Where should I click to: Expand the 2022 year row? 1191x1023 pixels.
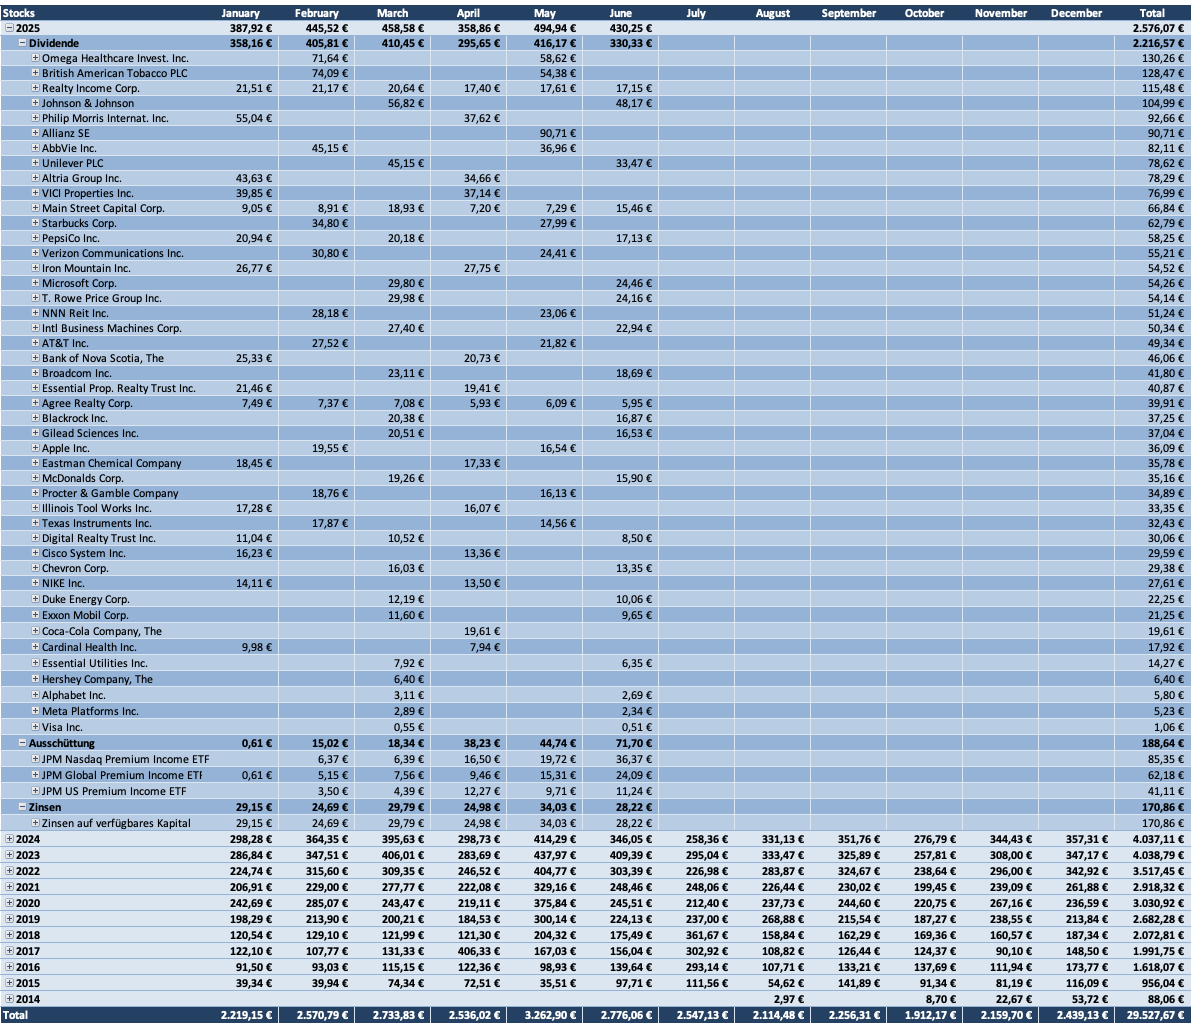coord(9,870)
